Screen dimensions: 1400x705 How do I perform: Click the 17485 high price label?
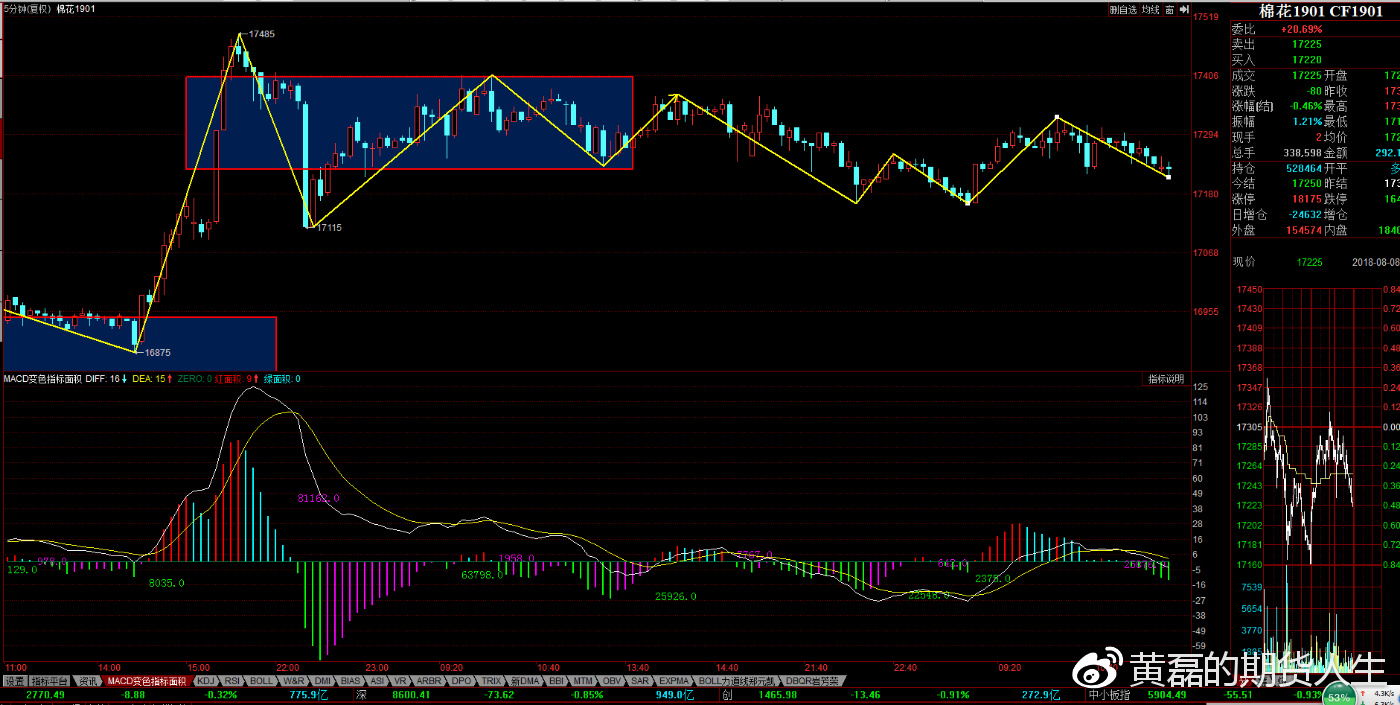261,34
